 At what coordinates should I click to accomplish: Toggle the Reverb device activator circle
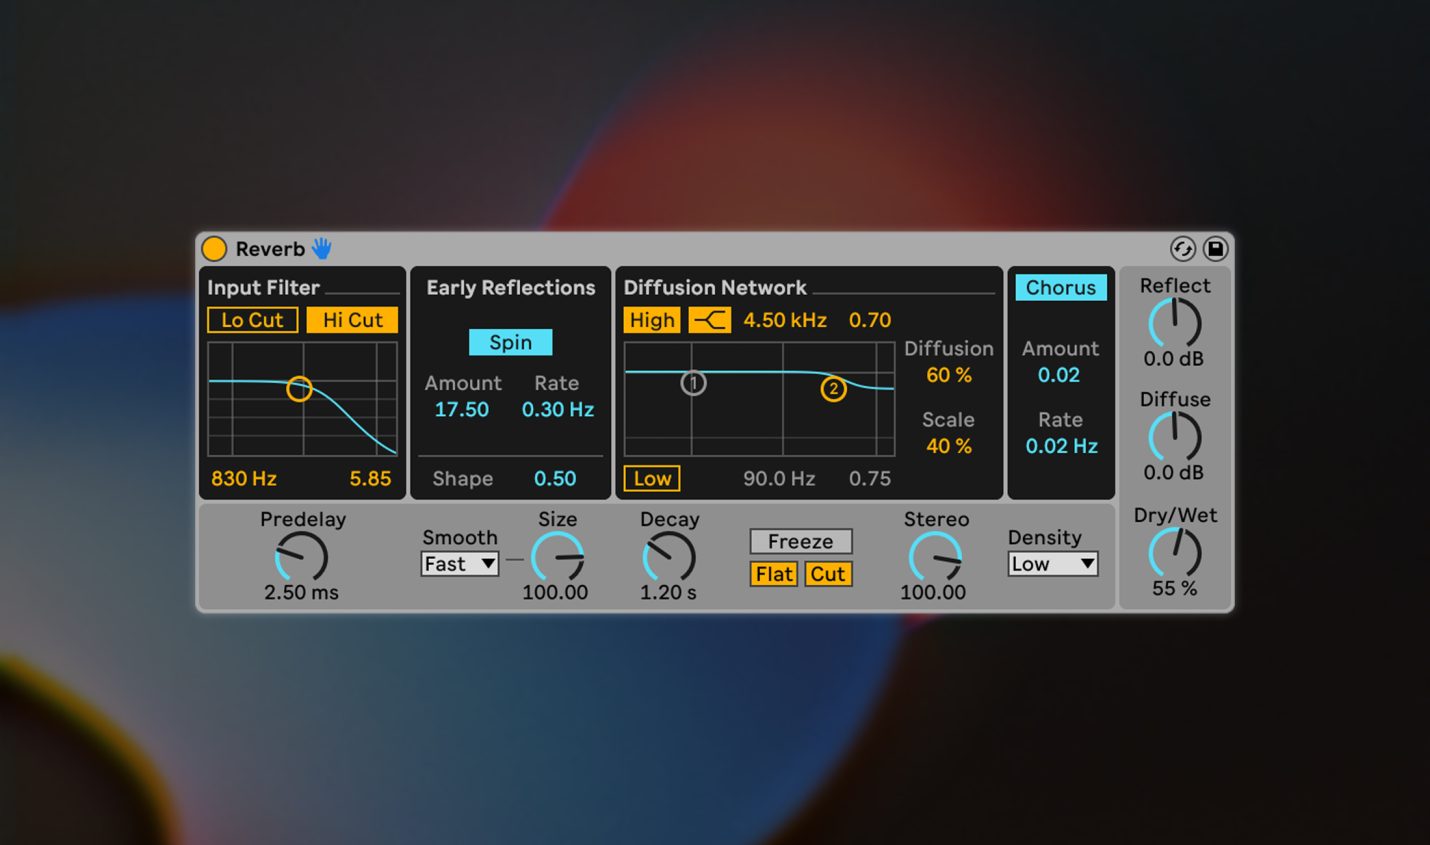tap(214, 248)
